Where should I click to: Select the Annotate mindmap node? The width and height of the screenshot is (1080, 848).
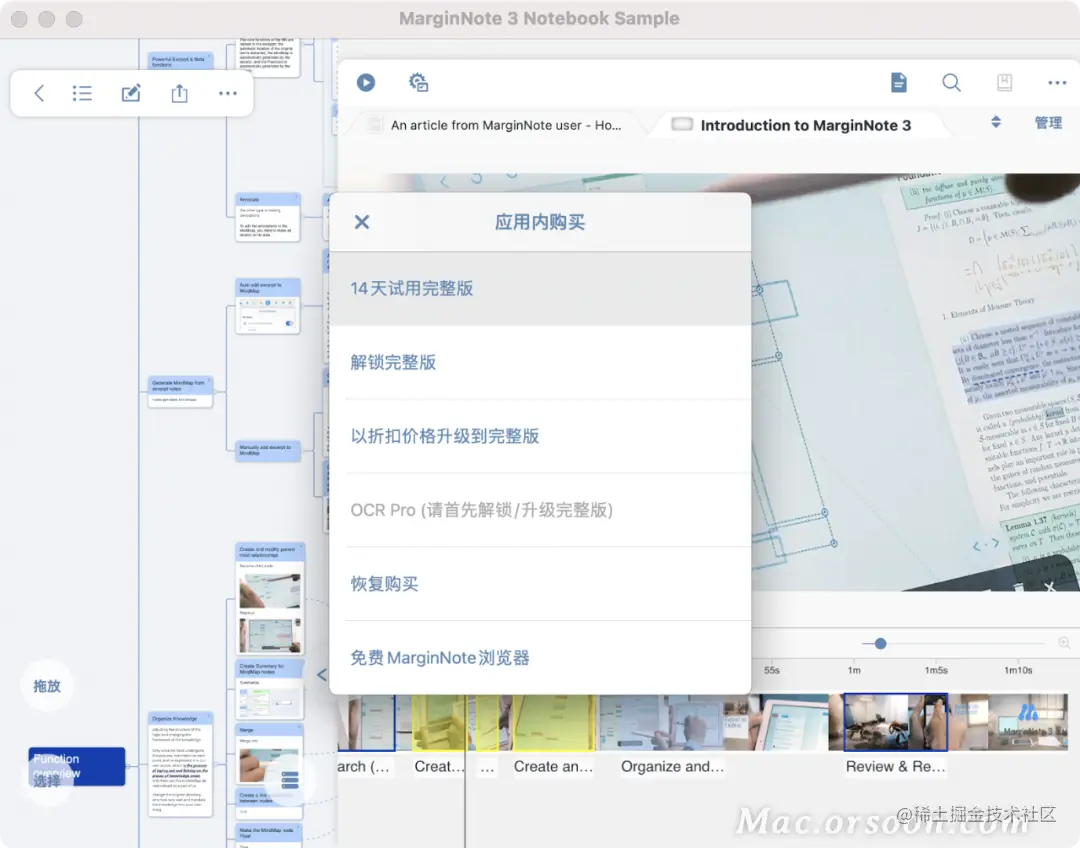[268, 217]
